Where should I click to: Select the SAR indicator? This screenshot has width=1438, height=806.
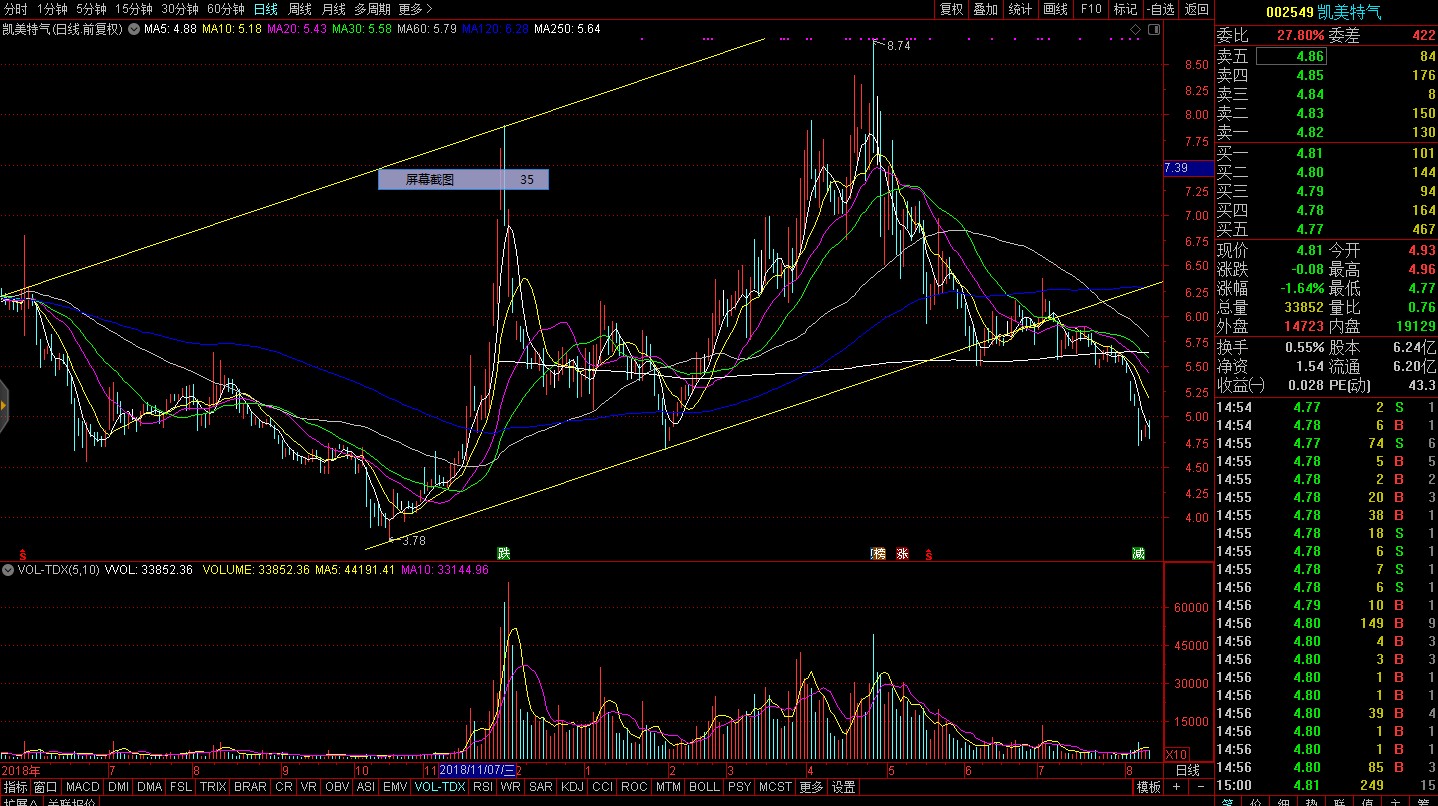coord(540,787)
